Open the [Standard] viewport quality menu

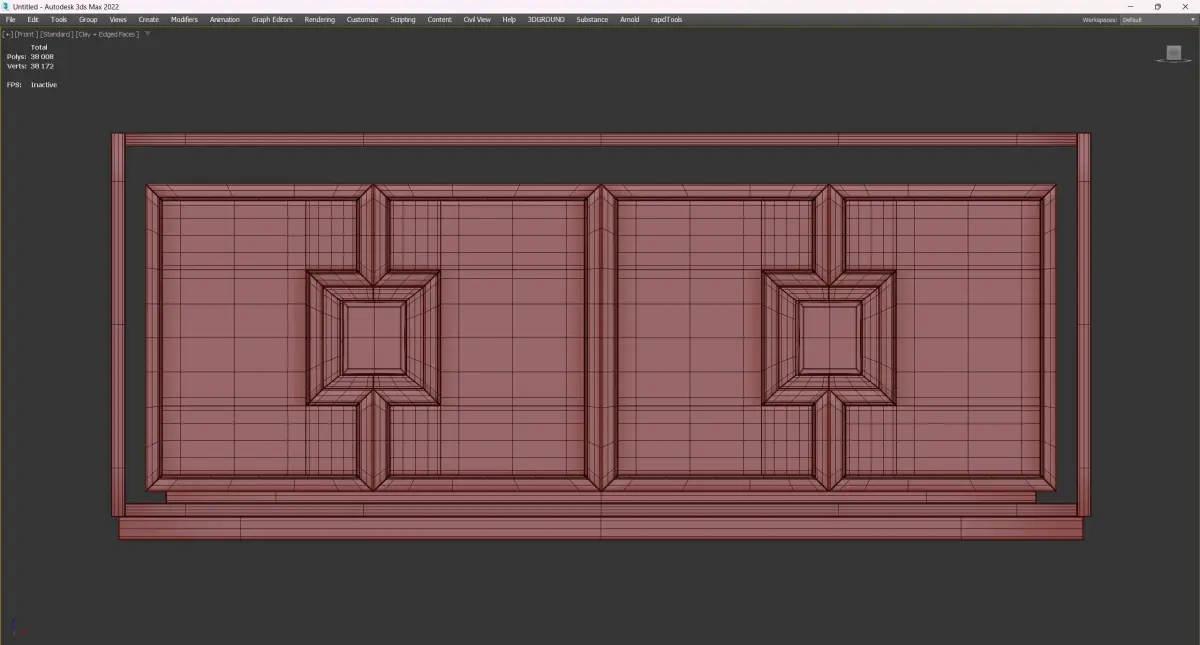[x=57, y=34]
